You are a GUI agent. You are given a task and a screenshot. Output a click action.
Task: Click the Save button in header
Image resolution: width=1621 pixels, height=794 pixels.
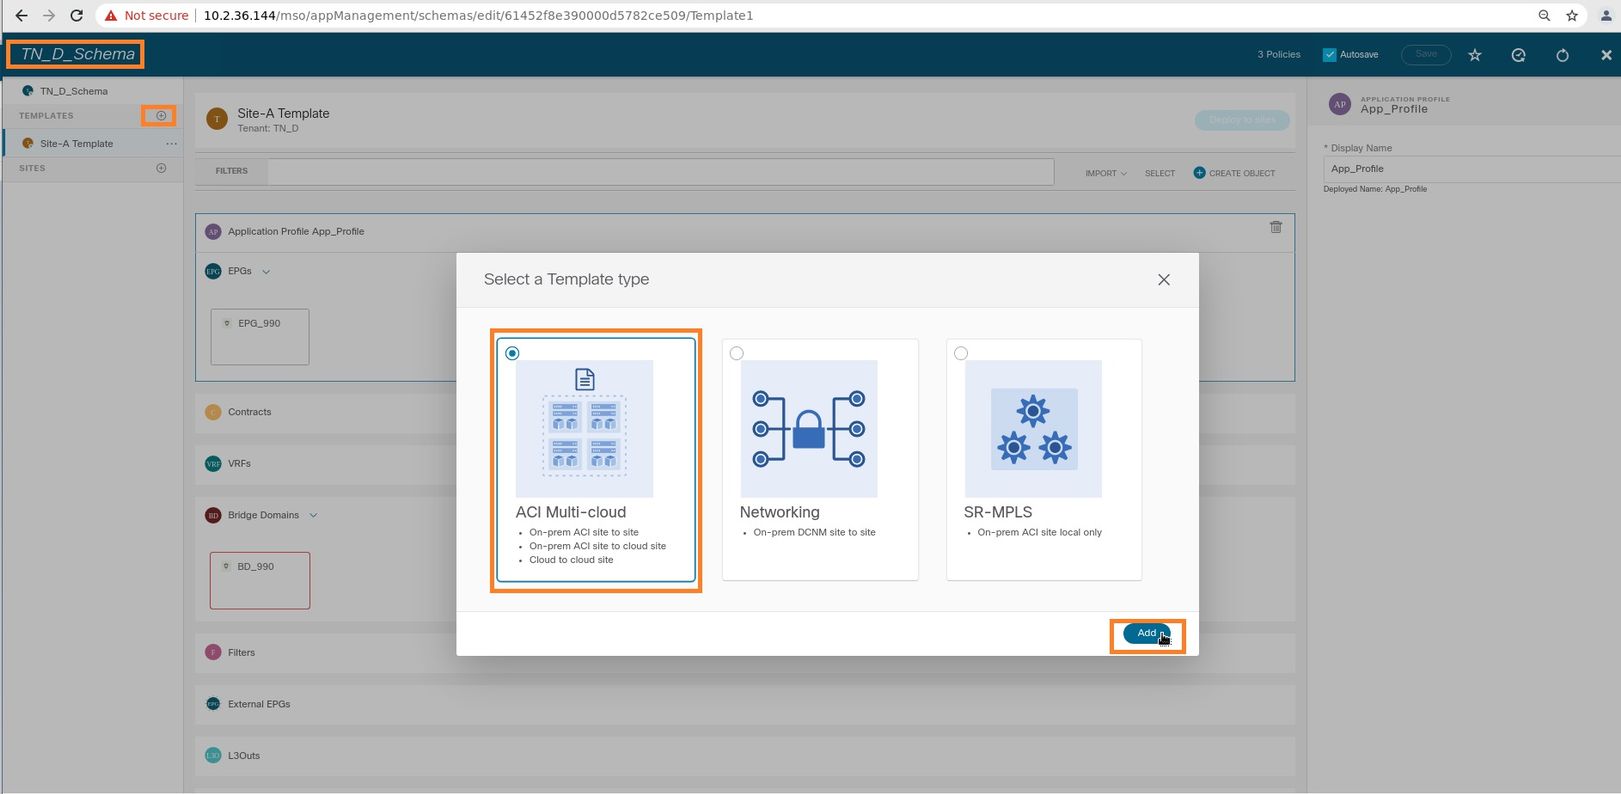click(1426, 55)
